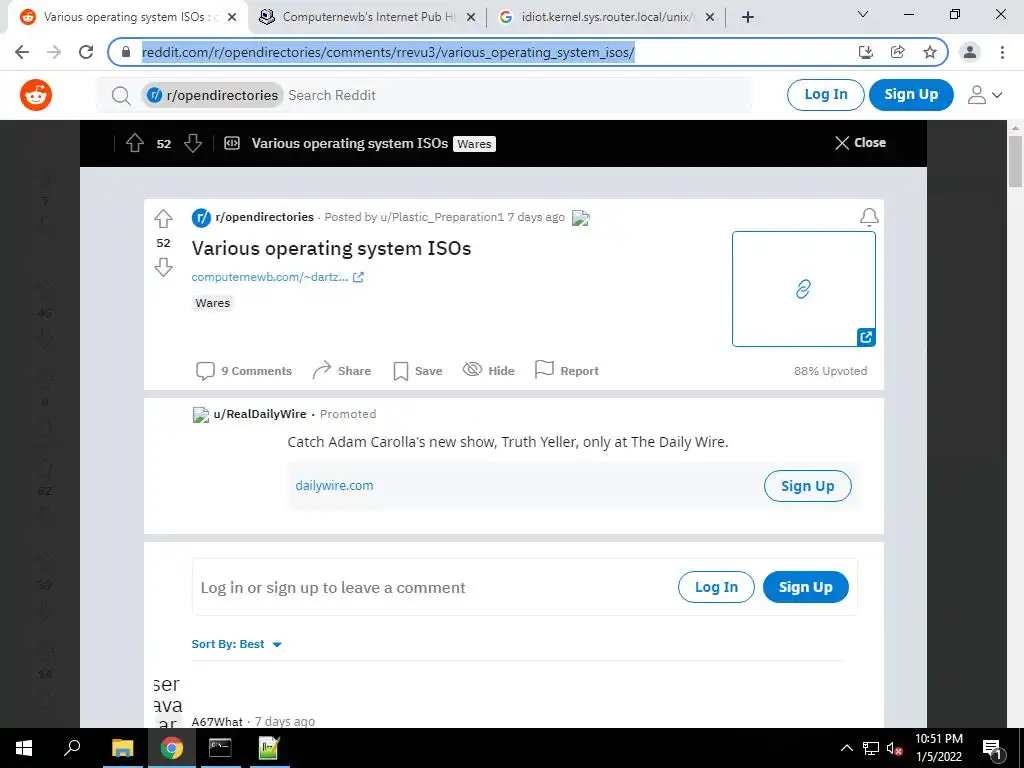Report the post
This screenshot has height=768, width=1024.
coord(566,370)
